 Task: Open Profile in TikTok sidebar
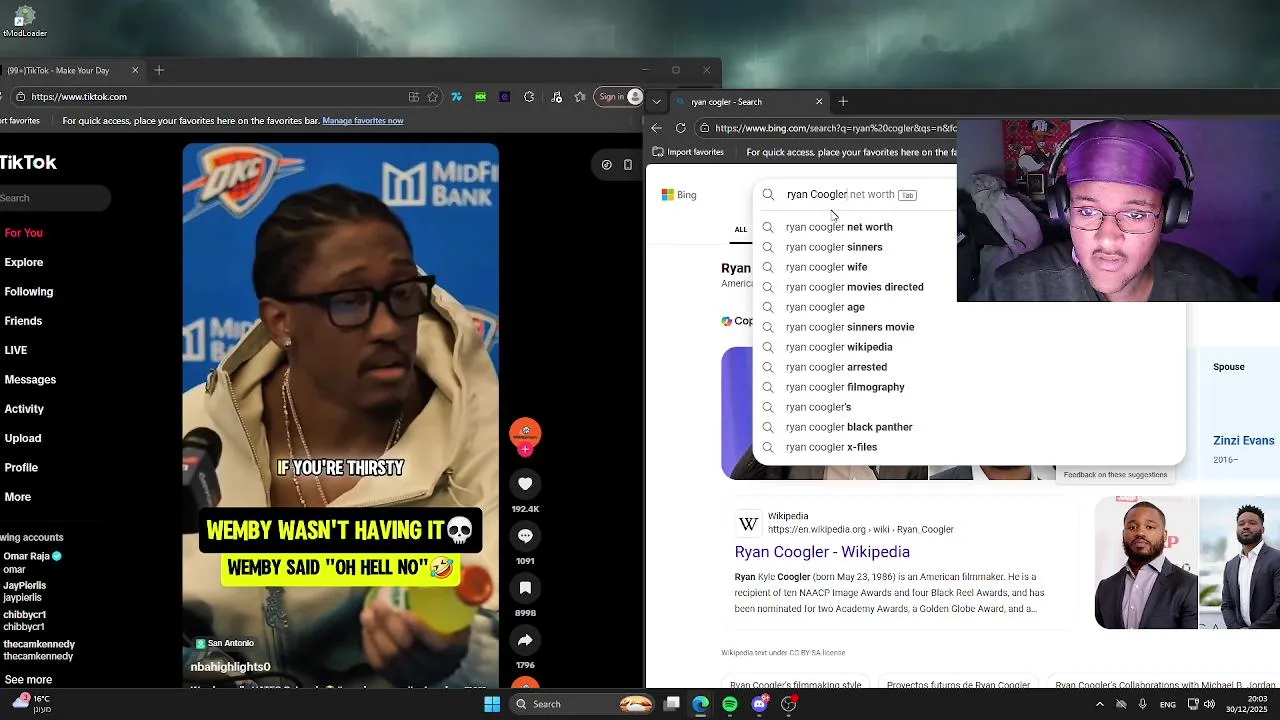pos(20,468)
